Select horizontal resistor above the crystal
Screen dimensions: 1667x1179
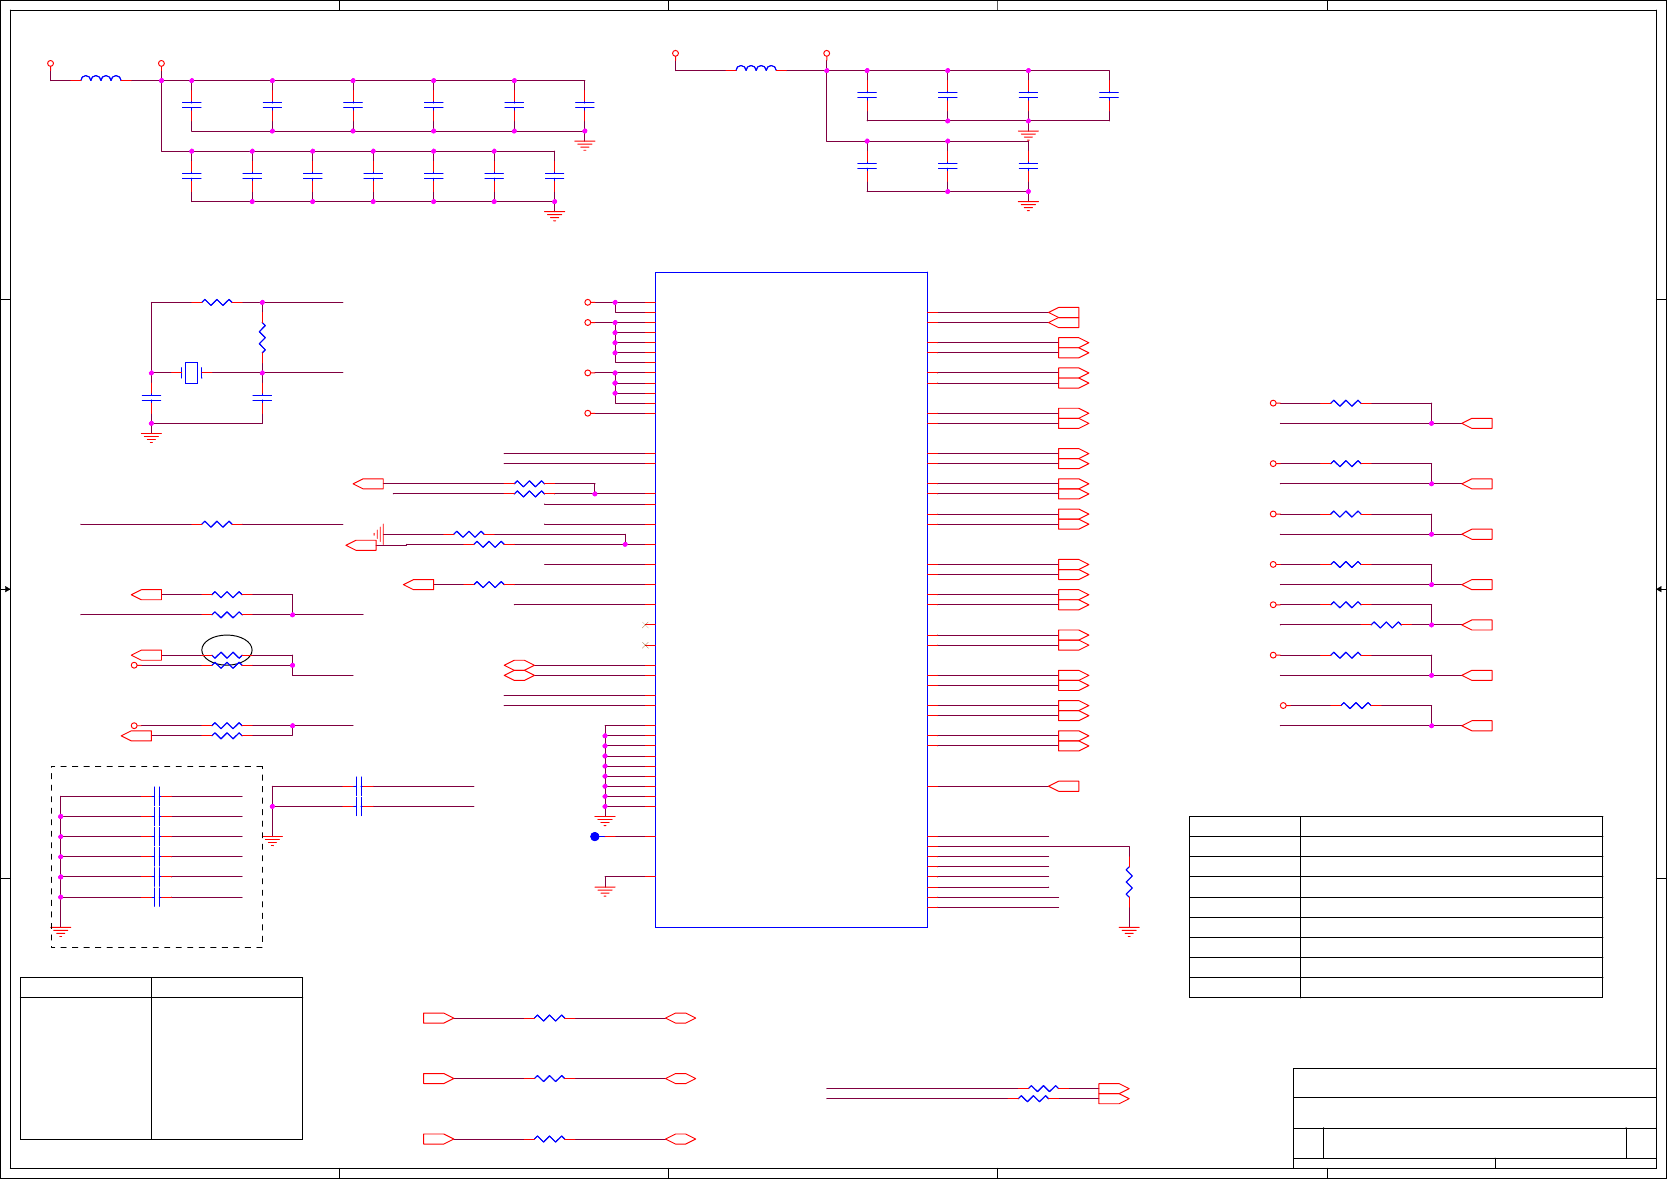217,301
